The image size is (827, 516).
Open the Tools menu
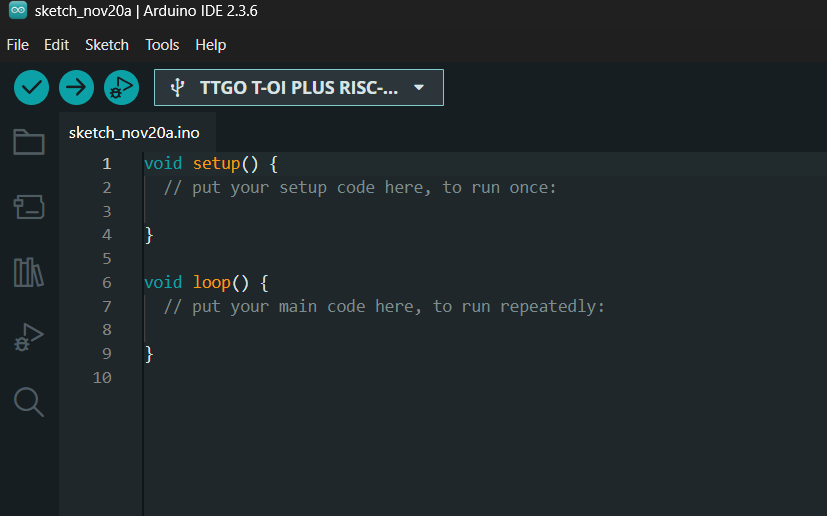coord(162,45)
